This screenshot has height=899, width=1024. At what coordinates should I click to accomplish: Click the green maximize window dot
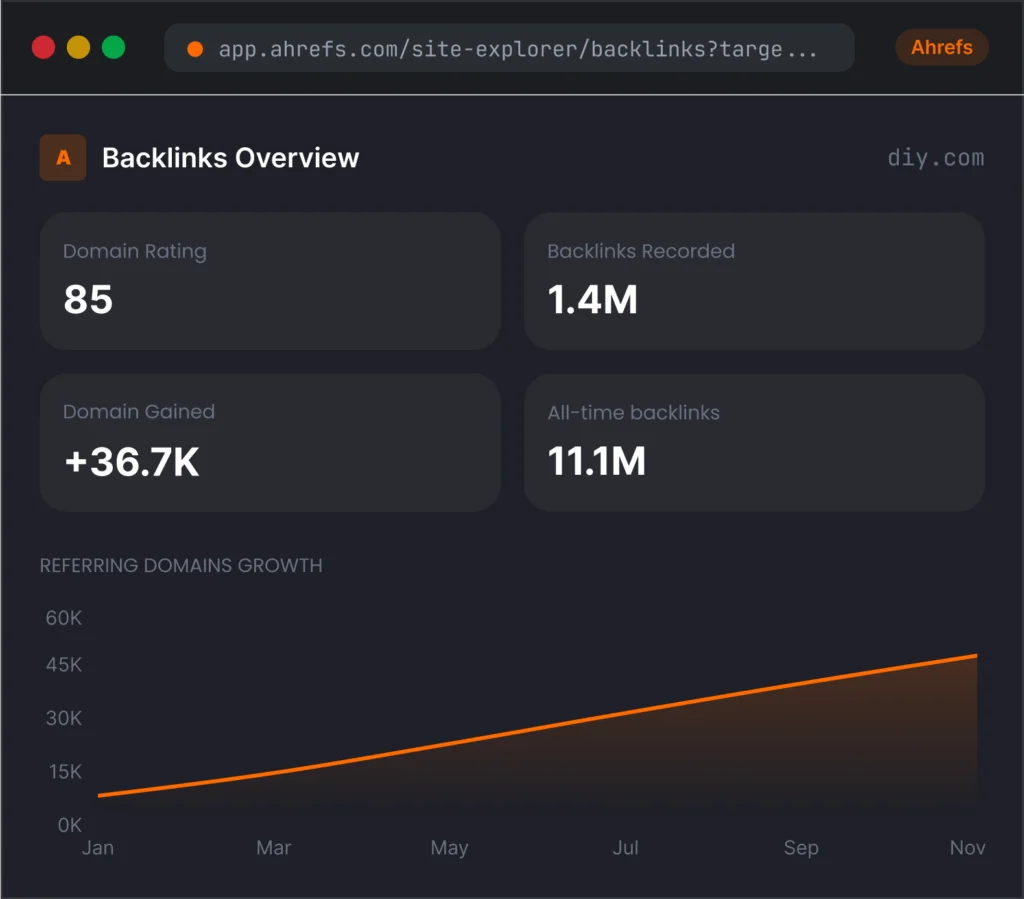pos(114,48)
